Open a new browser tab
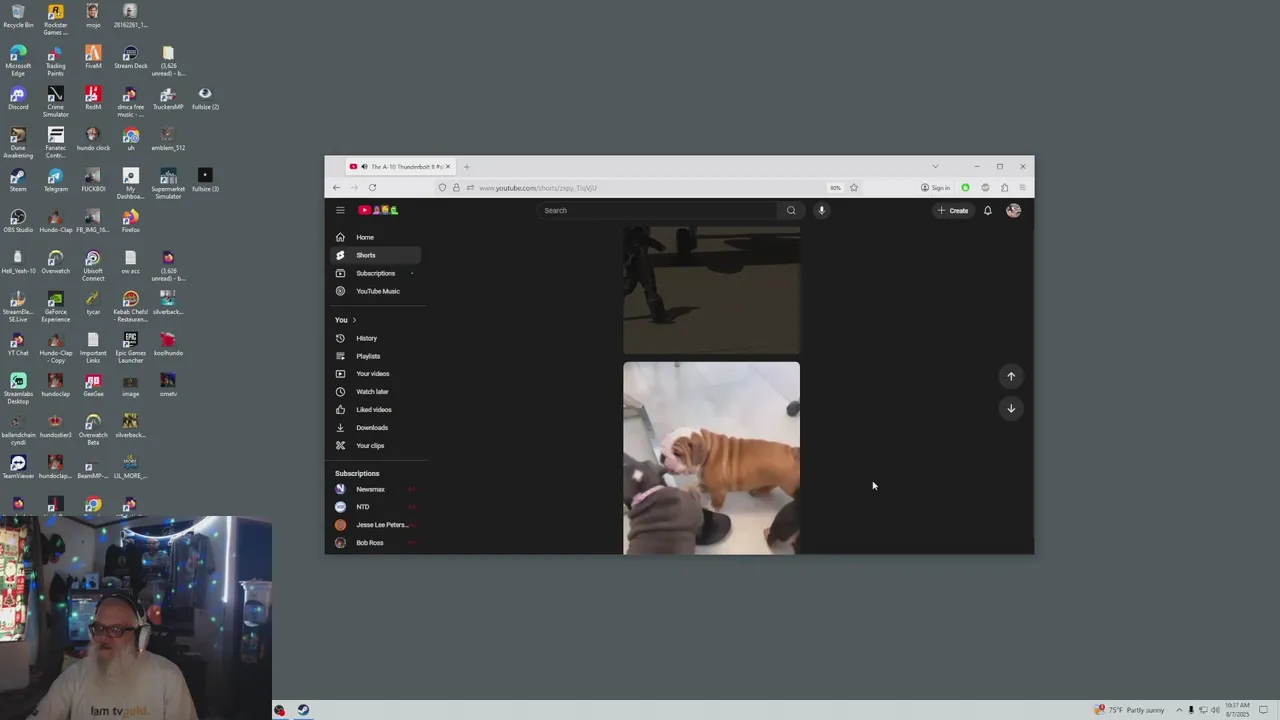The height and width of the screenshot is (720, 1280). (466, 167)
